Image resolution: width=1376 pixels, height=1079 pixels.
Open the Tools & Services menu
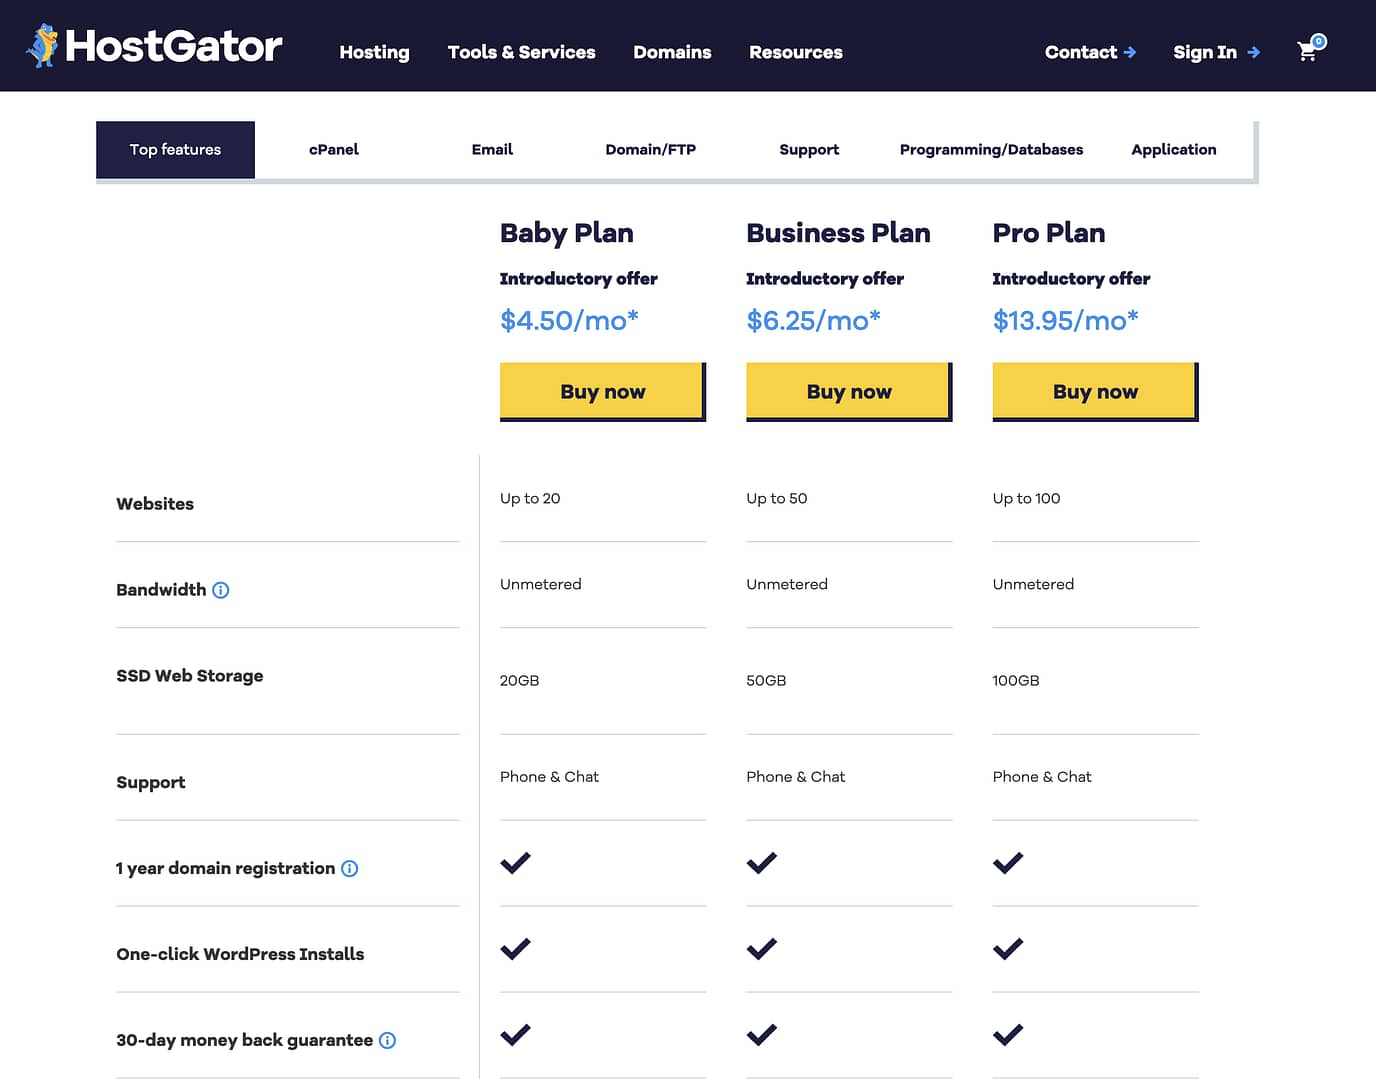521,52
